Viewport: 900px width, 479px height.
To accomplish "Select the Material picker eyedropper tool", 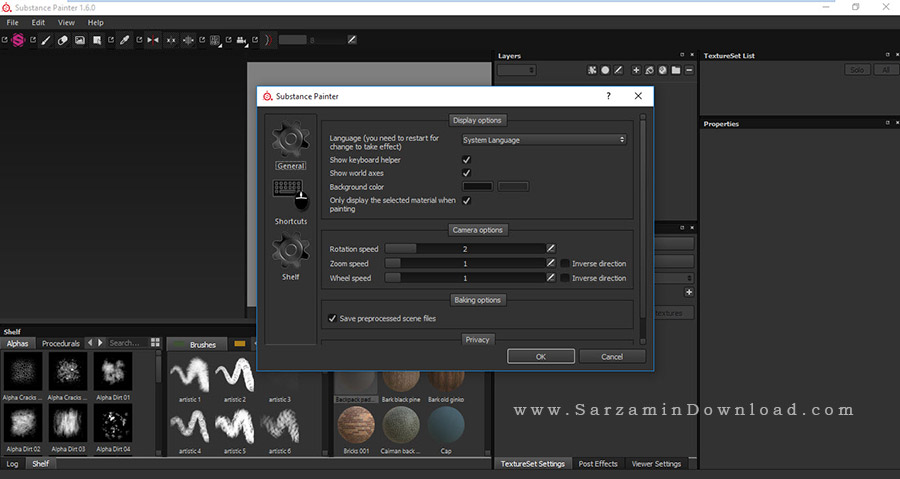I will click(x=125, y=40).
